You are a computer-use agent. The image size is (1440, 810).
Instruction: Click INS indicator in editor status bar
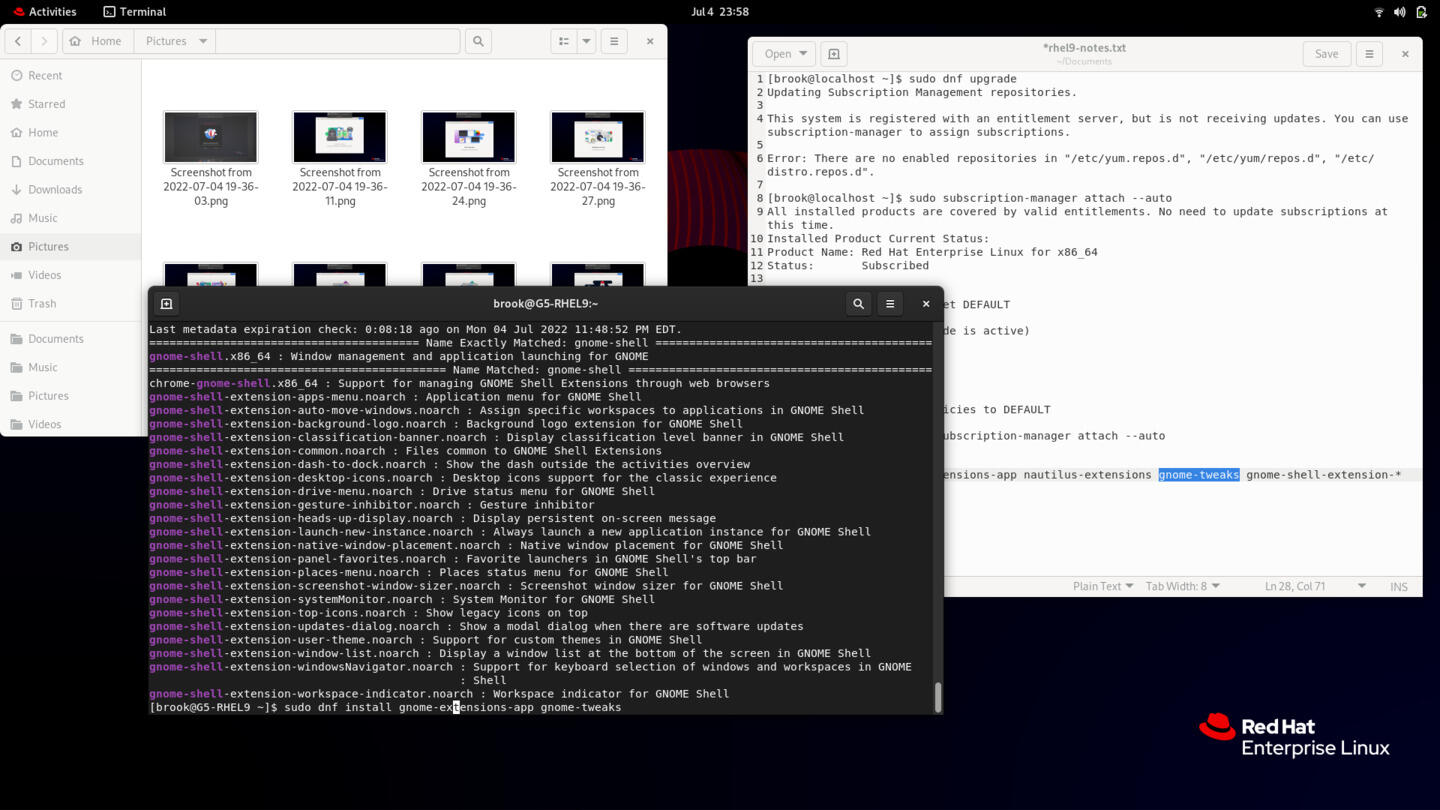click(x=1399, y=587)
